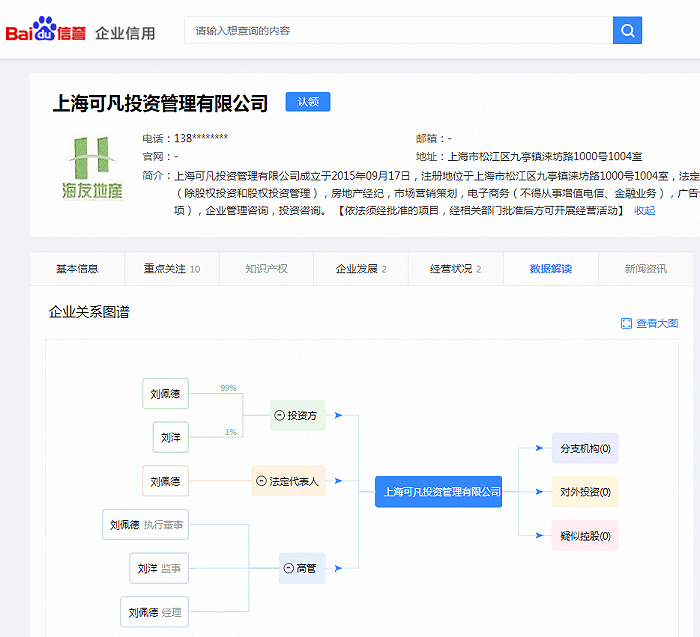Open the 新闻资讯 tab
The image size is (700, 637).
coord(645,269)
